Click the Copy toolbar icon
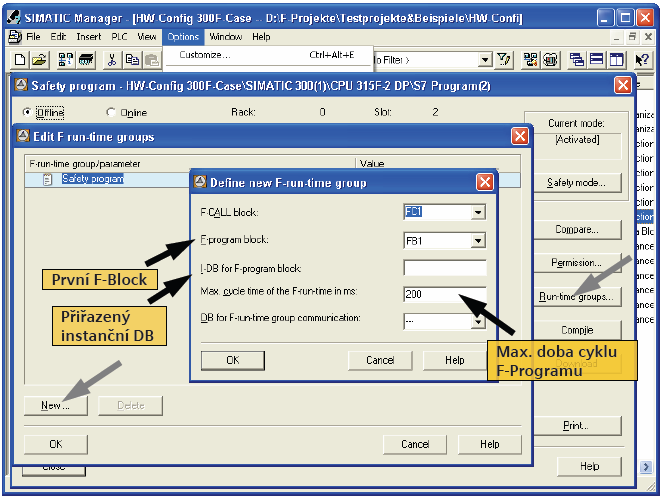This screenshot has height=497, width=663. click(132, 60)
